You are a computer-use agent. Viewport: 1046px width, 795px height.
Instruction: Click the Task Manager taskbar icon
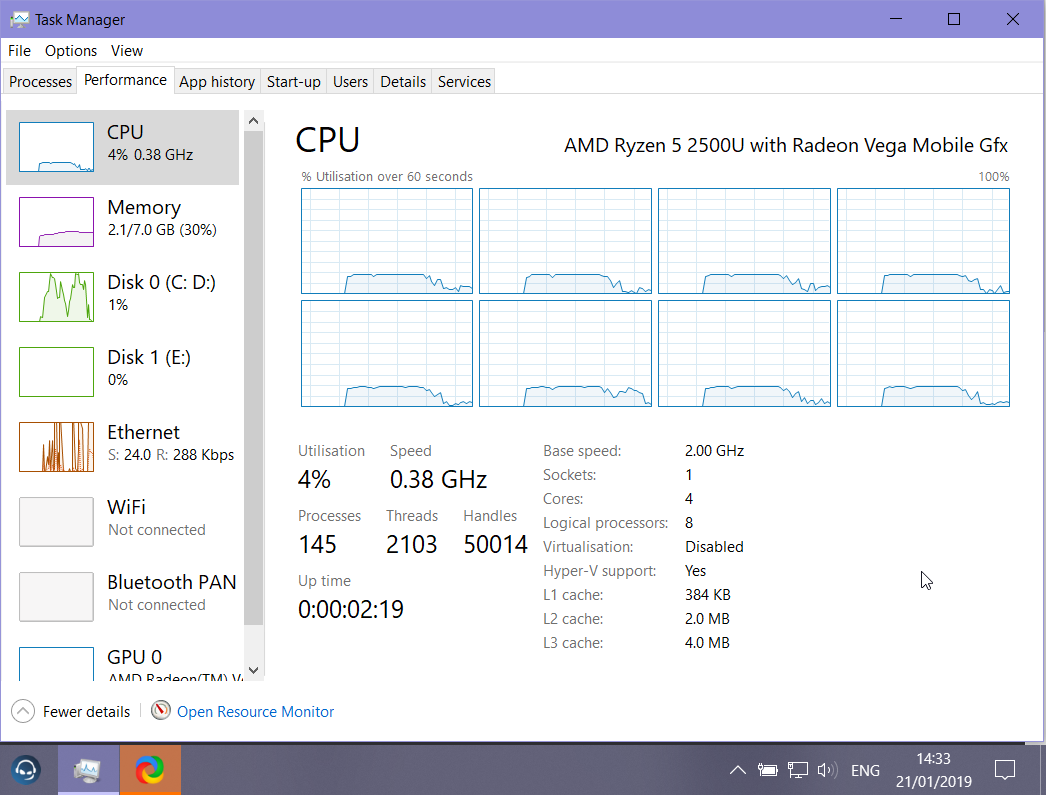(x=88, y=769)
